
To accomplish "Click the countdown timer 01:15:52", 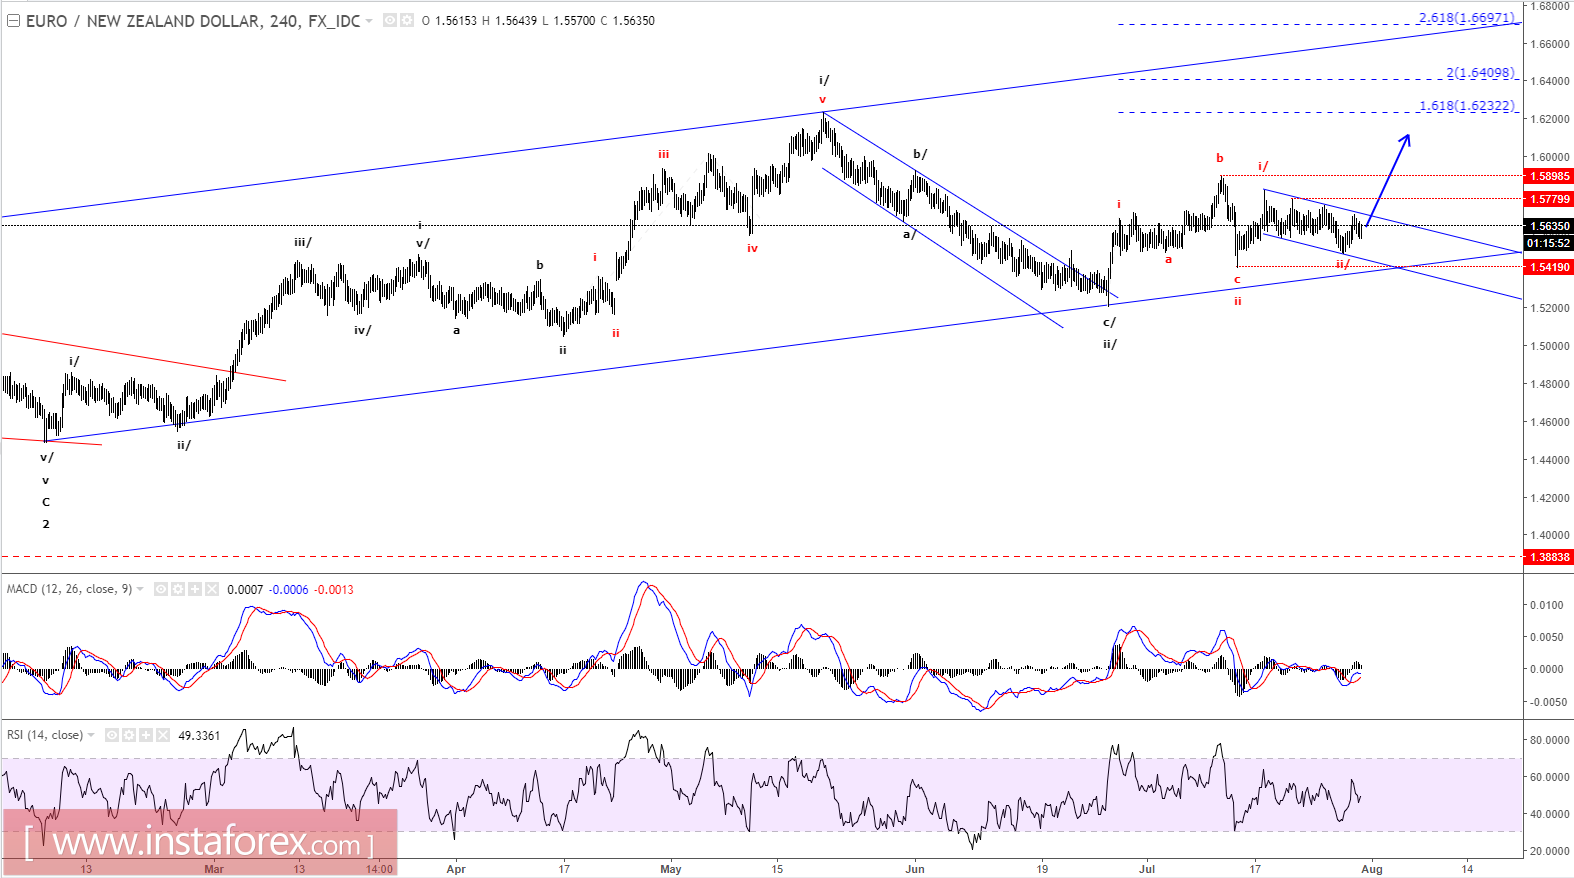I will pyautogui.click(x=1549, y=243).
